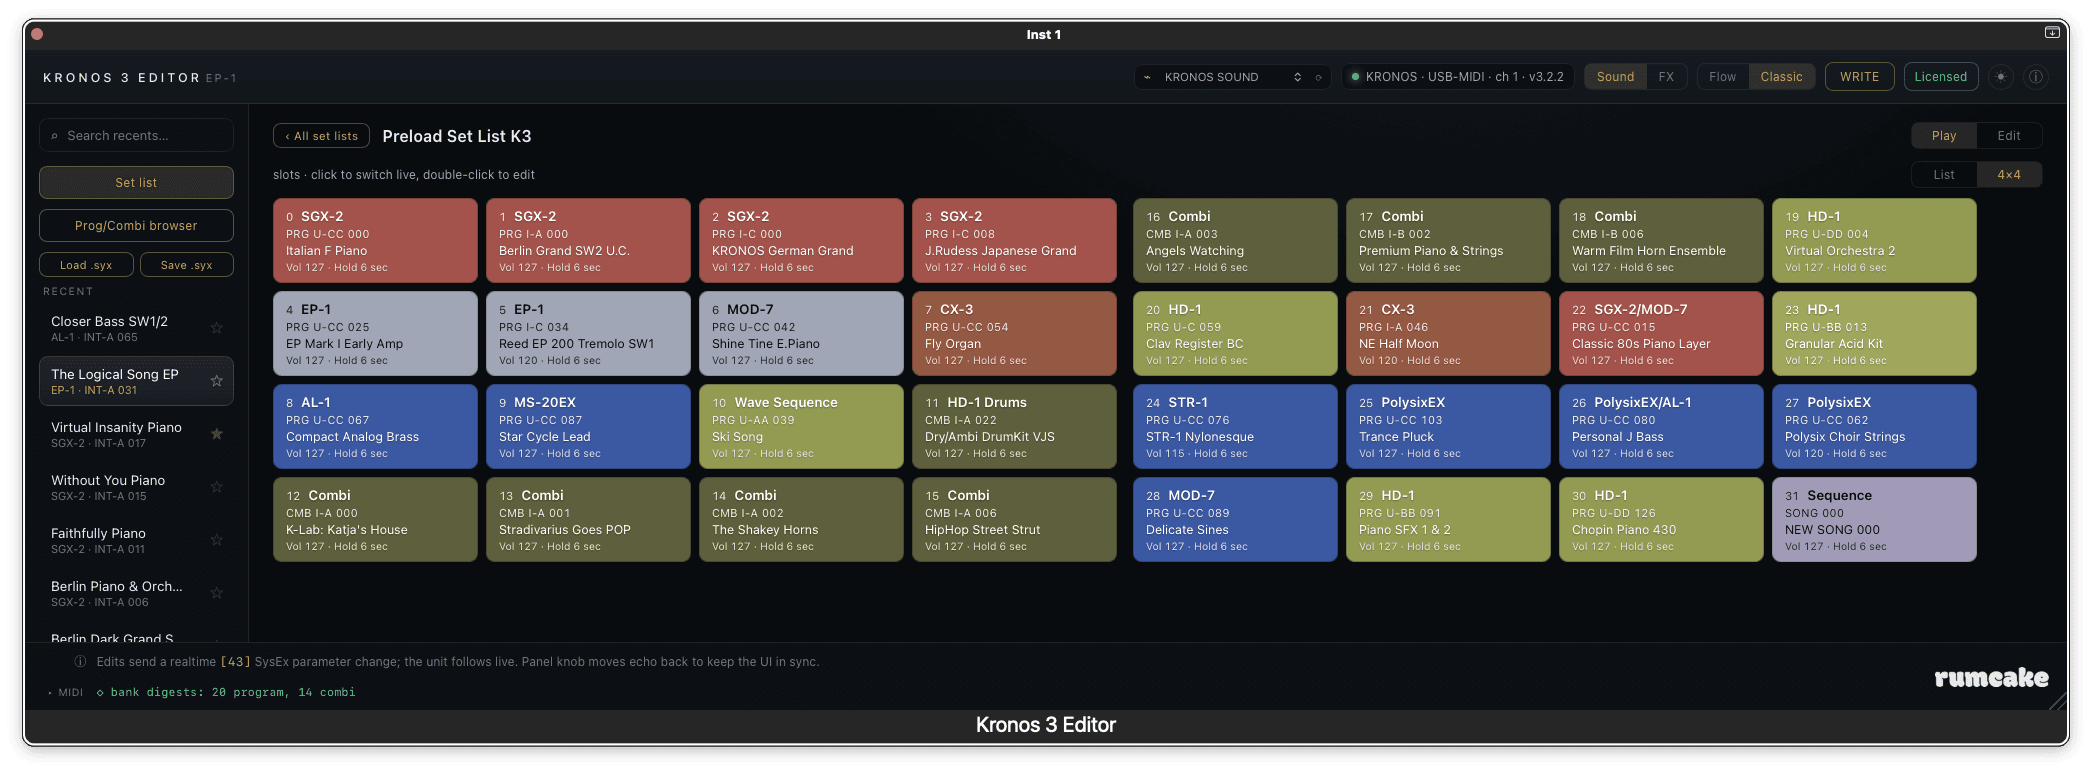
Task: Select slot 0 Italian F Piano
Action: [x=375, y=241]
